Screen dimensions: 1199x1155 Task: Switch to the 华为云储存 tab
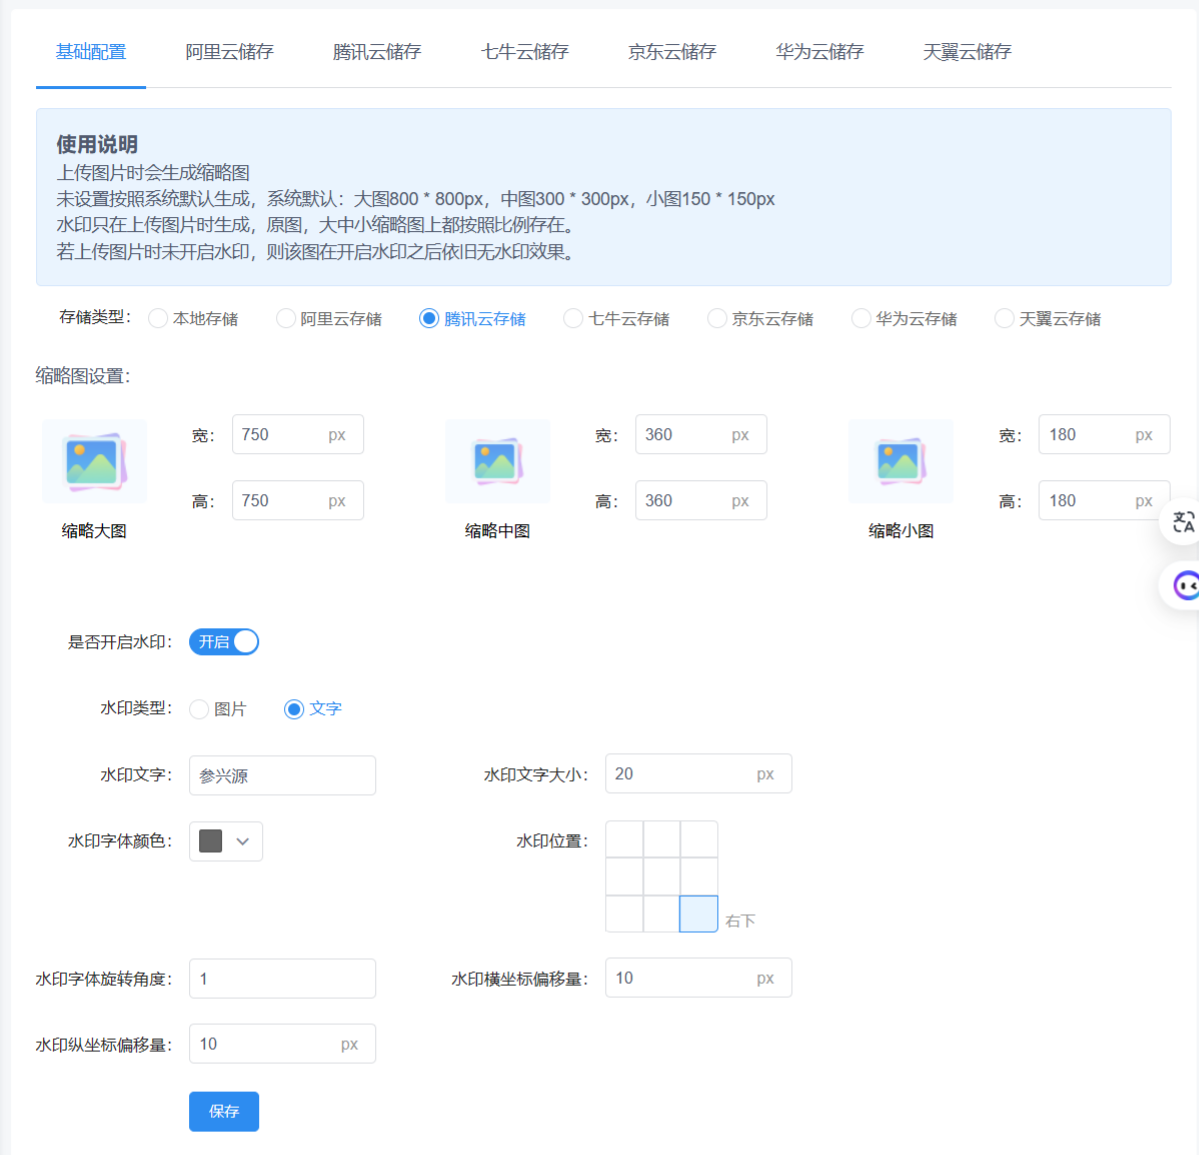click(820, 52)
